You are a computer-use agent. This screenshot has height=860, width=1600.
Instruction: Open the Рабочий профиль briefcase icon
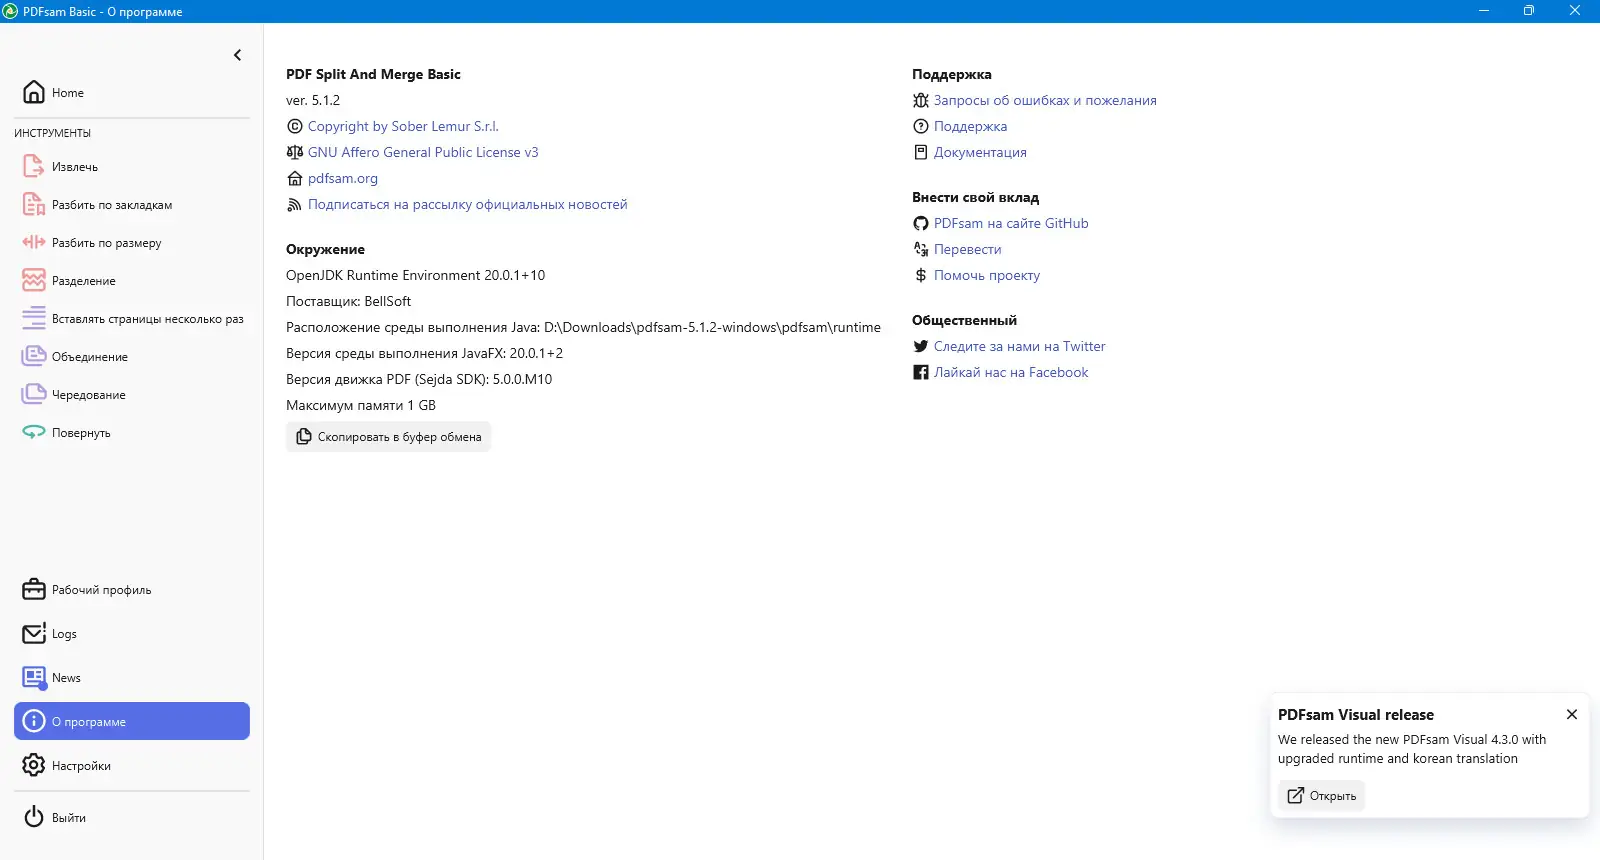34,589
